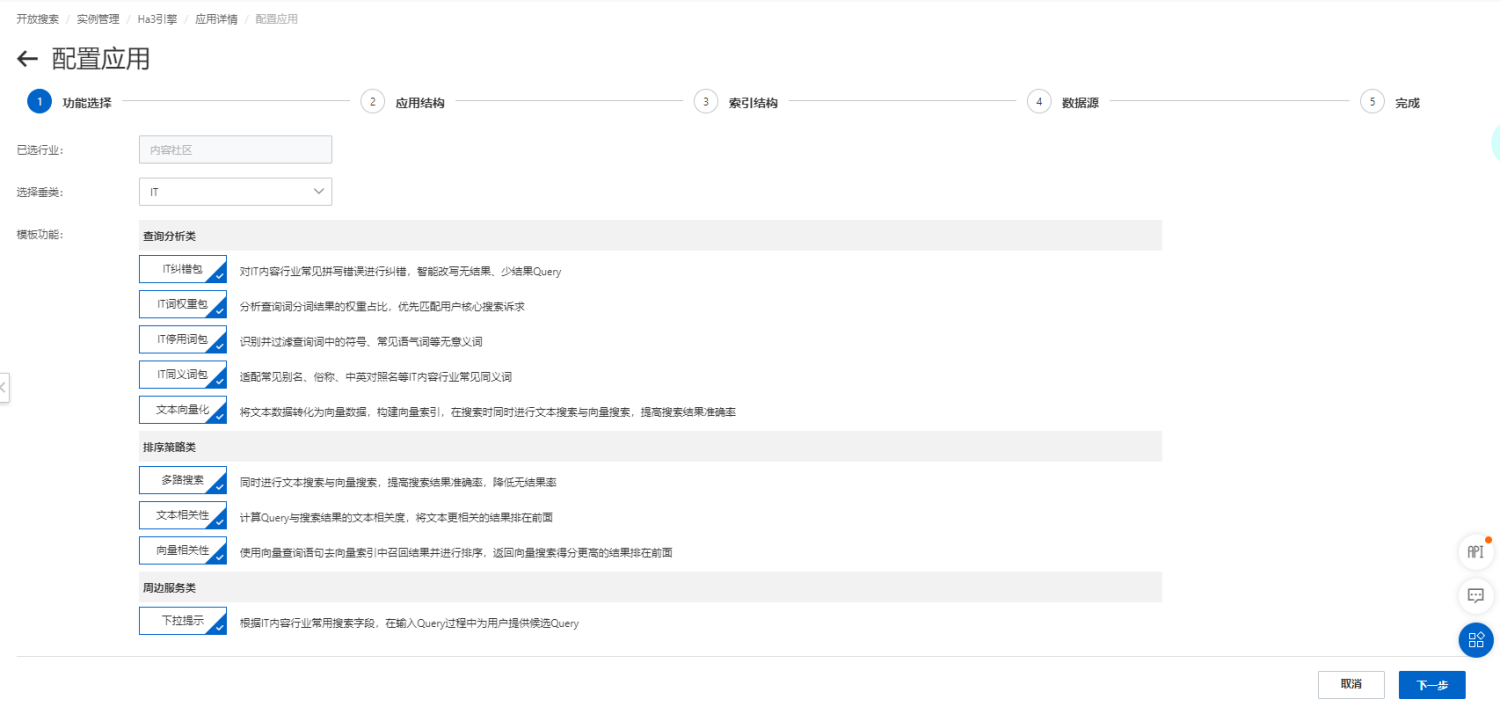The width and height of the screenshot is (1500, 714).
Task: Open the 实例管理 breadcrumb link
Action: tap(98, 19)
